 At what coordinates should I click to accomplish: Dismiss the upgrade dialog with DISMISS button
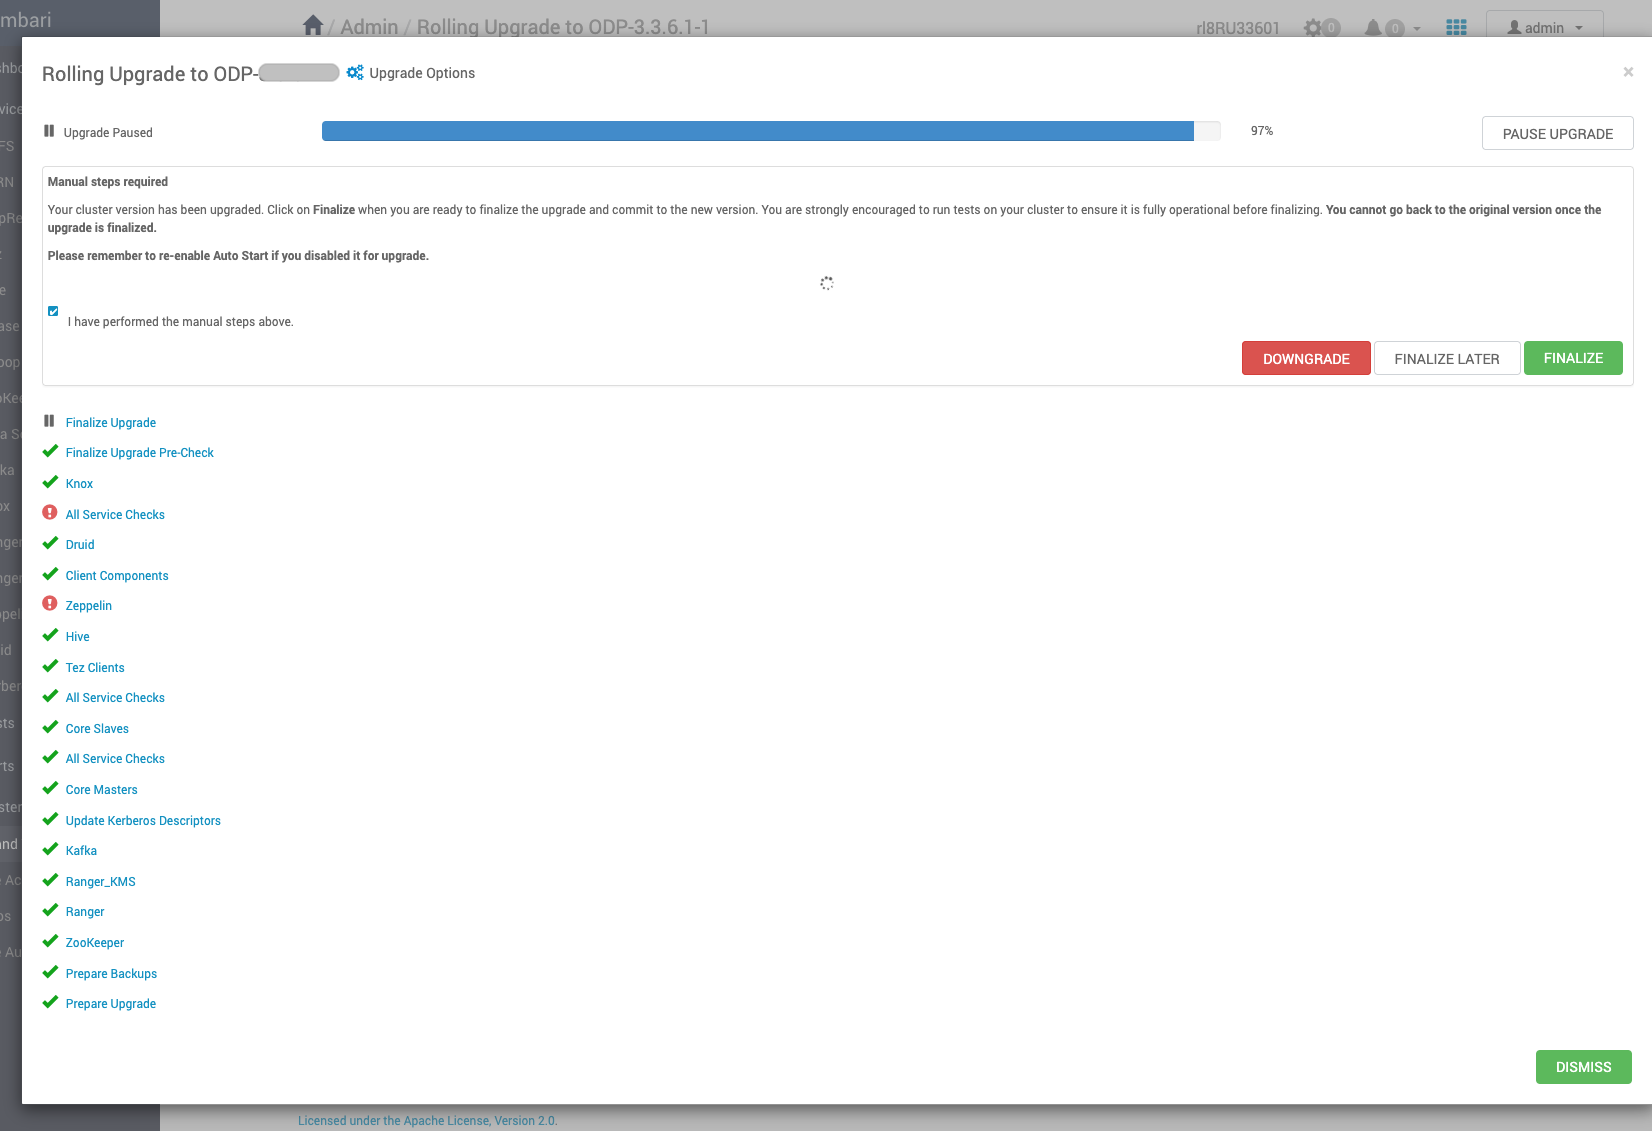point(1584,1067)
